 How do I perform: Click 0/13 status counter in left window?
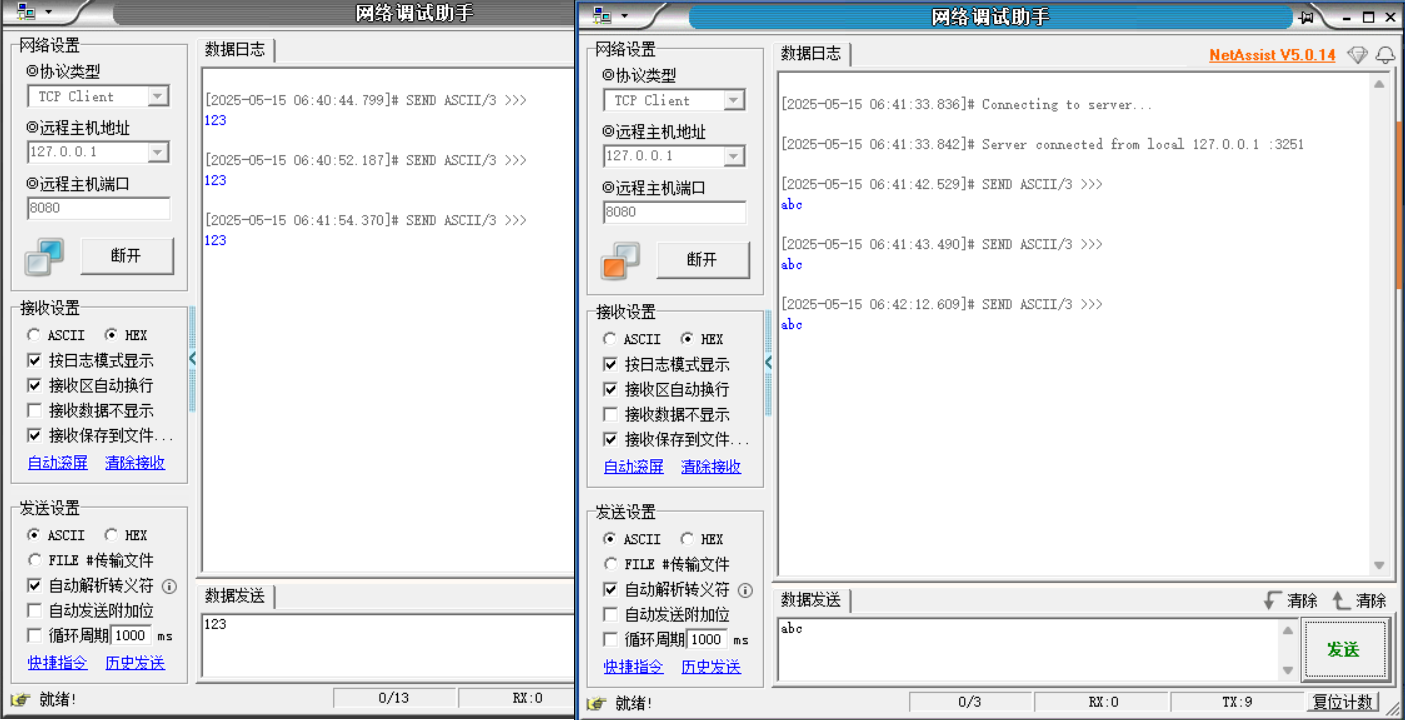pyautogui.click(x=394, y=698)
